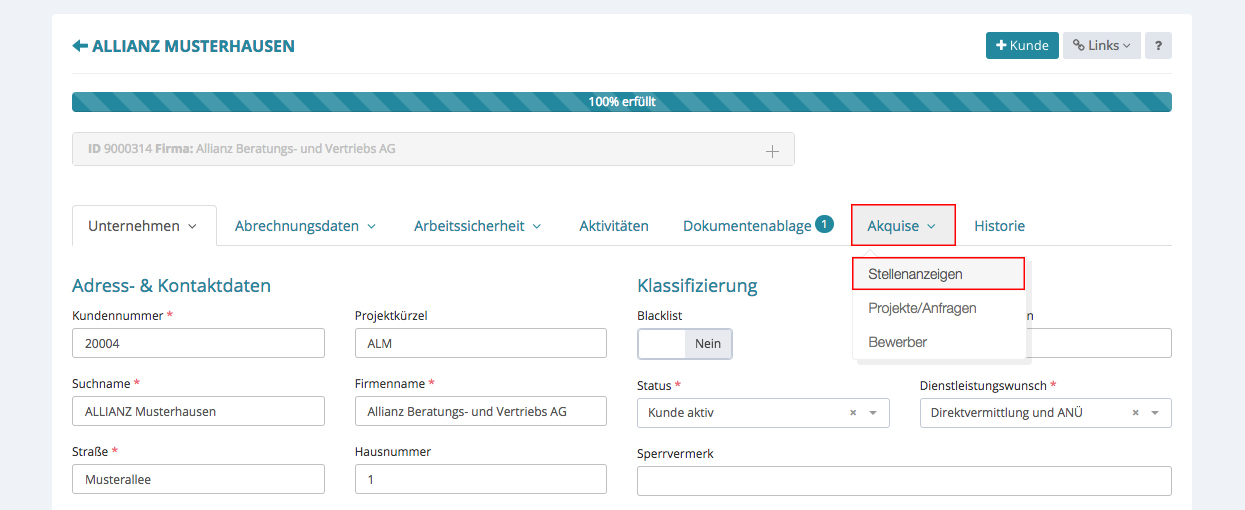Image resolution: width=1245 pixels, height=510 pixels.
Task: Open the Aktivitäten tab
Action: pyautogui.click(x=614, y=226)
